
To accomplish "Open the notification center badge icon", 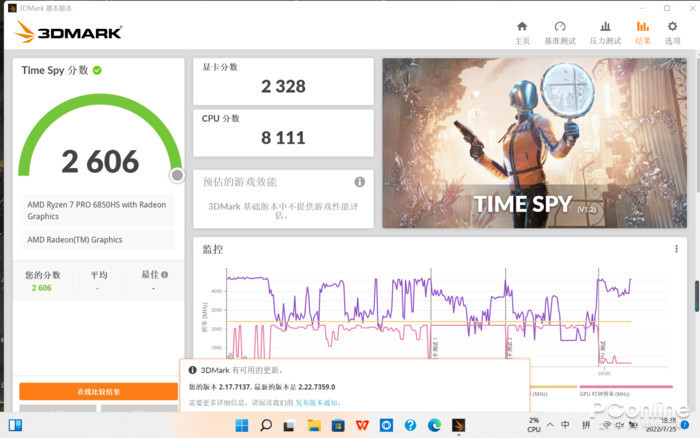I will tap(685, 425).
